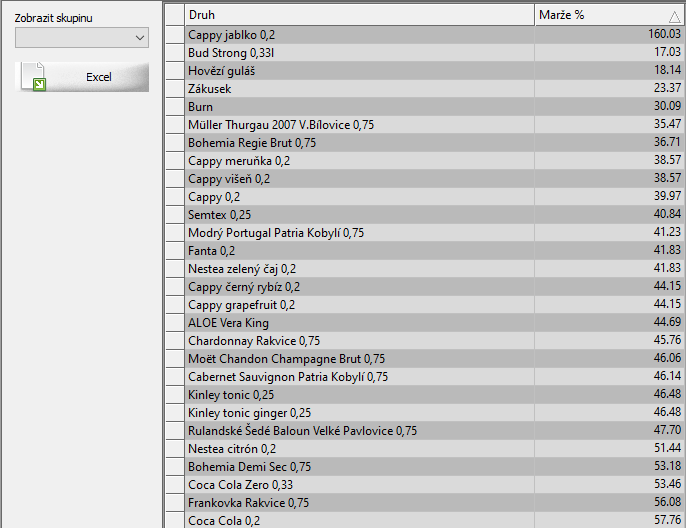Image resolution: width=686 pixels, height=528 pixels.
Task: Click the Bohemia Regie Brut 0,75 entry
Action: click(252, 143)
